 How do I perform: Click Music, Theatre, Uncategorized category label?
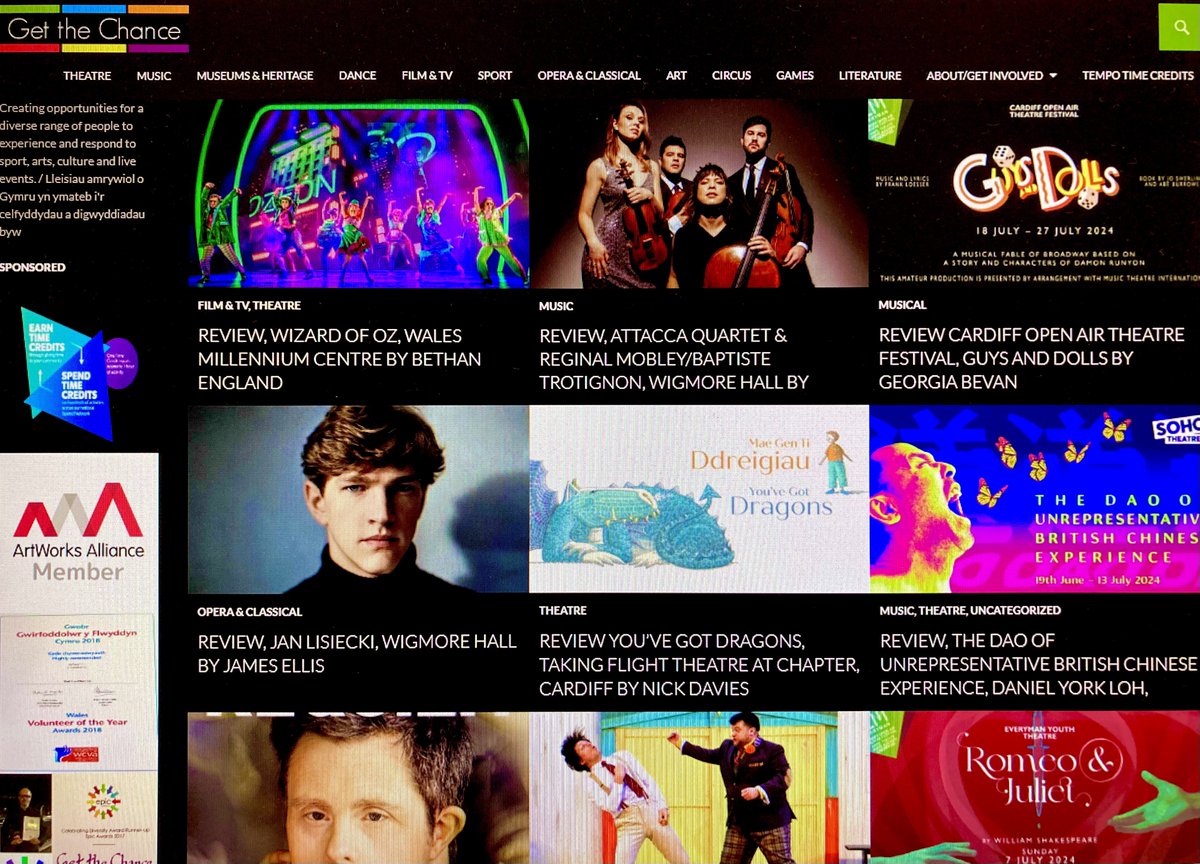coord(970,610)
